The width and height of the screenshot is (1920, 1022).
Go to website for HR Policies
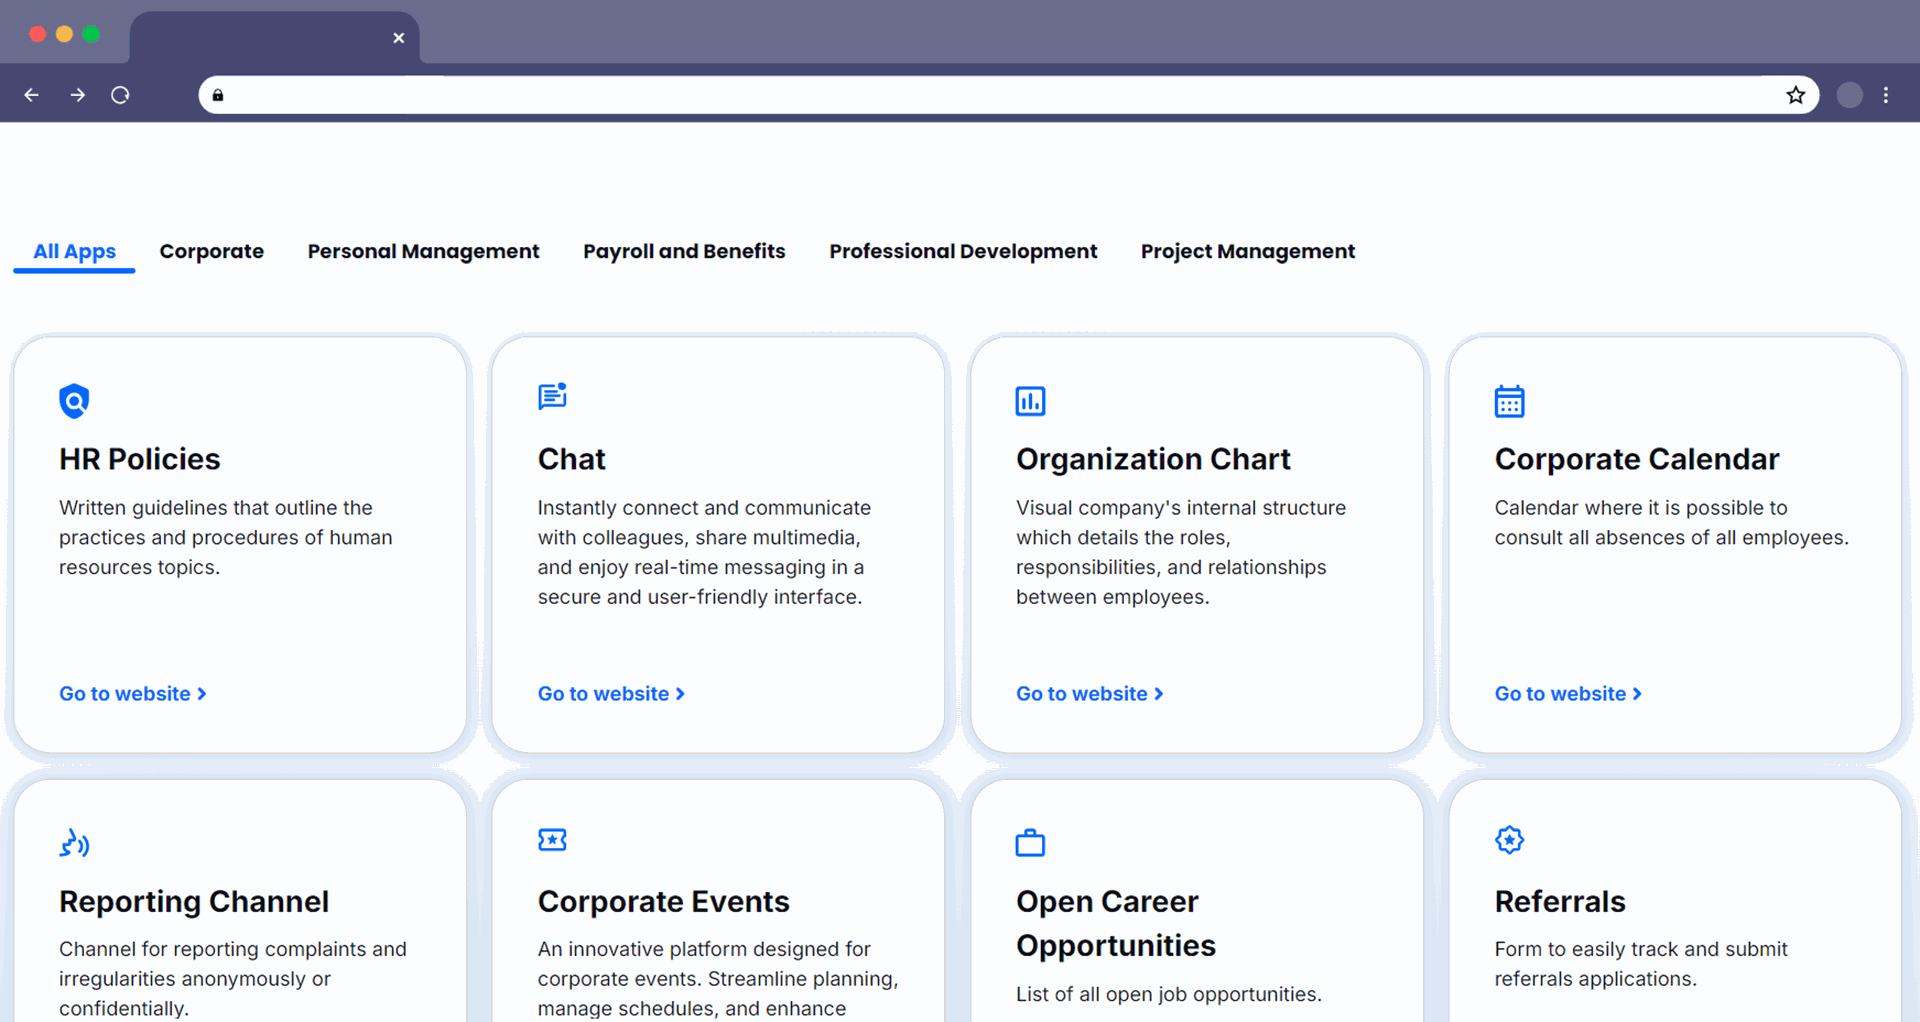tap(132, 694)
